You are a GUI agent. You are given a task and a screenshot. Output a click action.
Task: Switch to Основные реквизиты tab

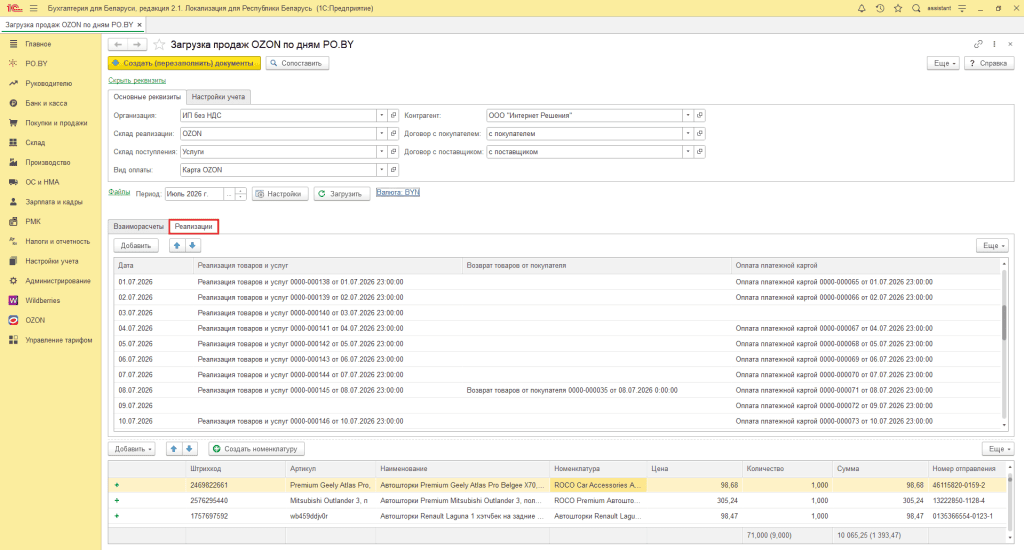click(x=147, y=97)
